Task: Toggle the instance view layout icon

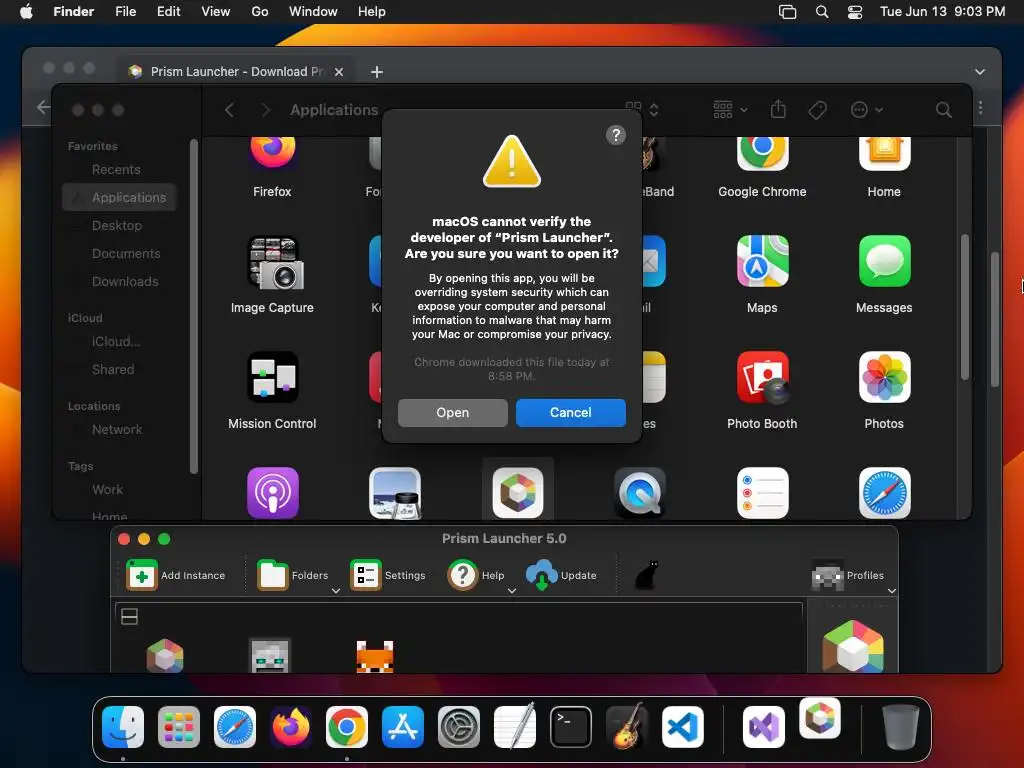Action: coord(129,616)
